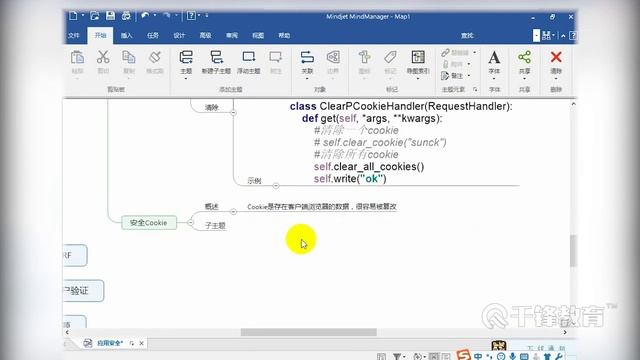Click the Print icon in quick access toolbar
Screen dimensions: 640x360
(126, 16)
